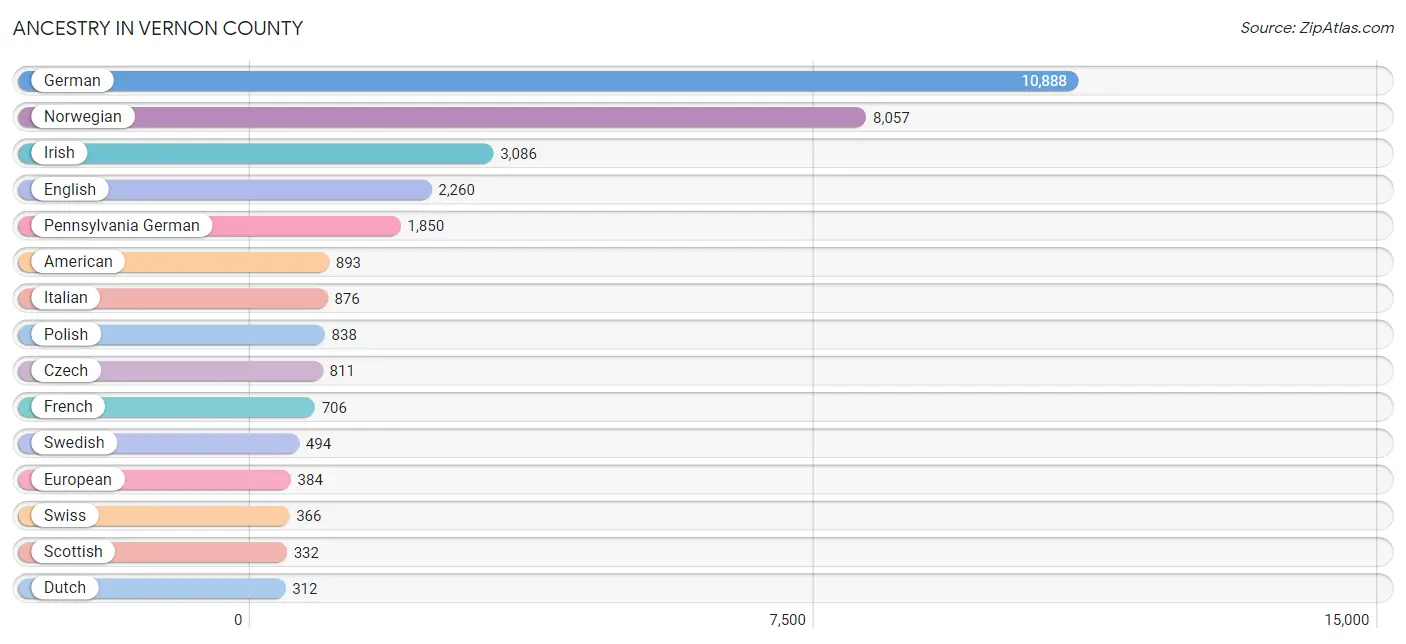Viewport: 1406px width, 644px height.
Task: Click the Ancestry in Vernon County title
Action: tap(158, 28)
